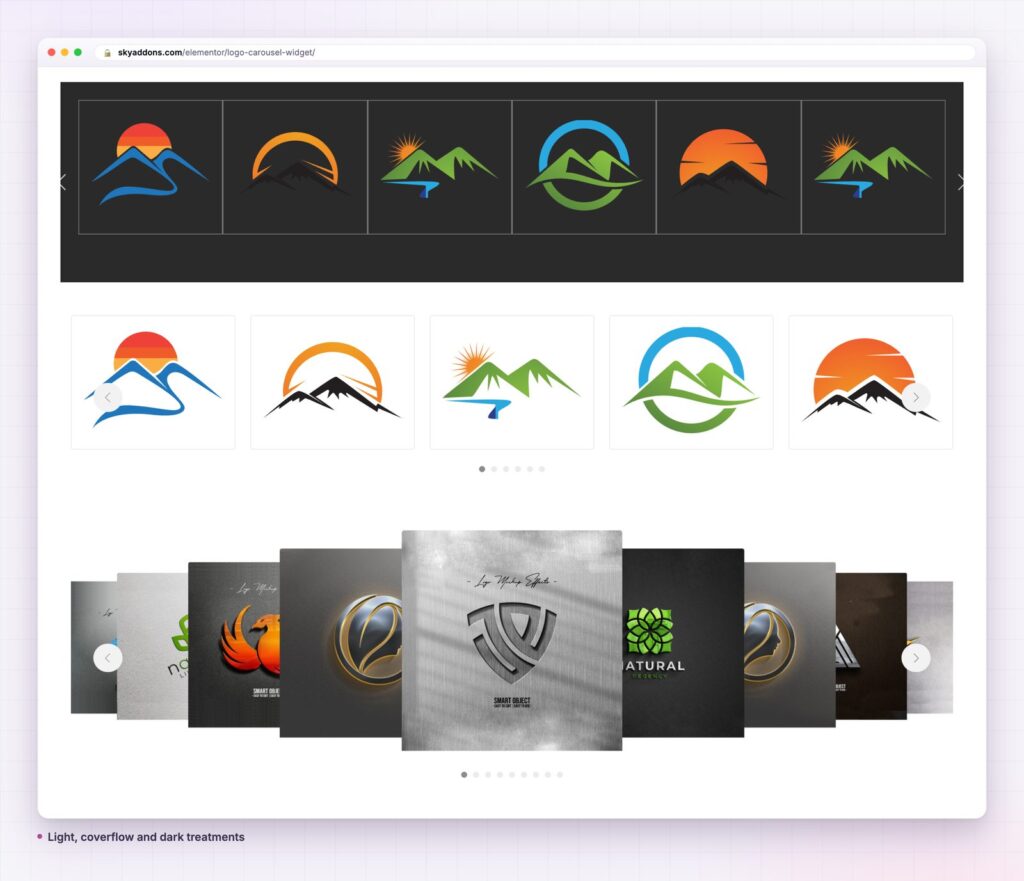Go to previous slide in the light logo carousel
The width and height of the screenshot is (1024, 881).
pyautogui.click(x=108, y=397)
